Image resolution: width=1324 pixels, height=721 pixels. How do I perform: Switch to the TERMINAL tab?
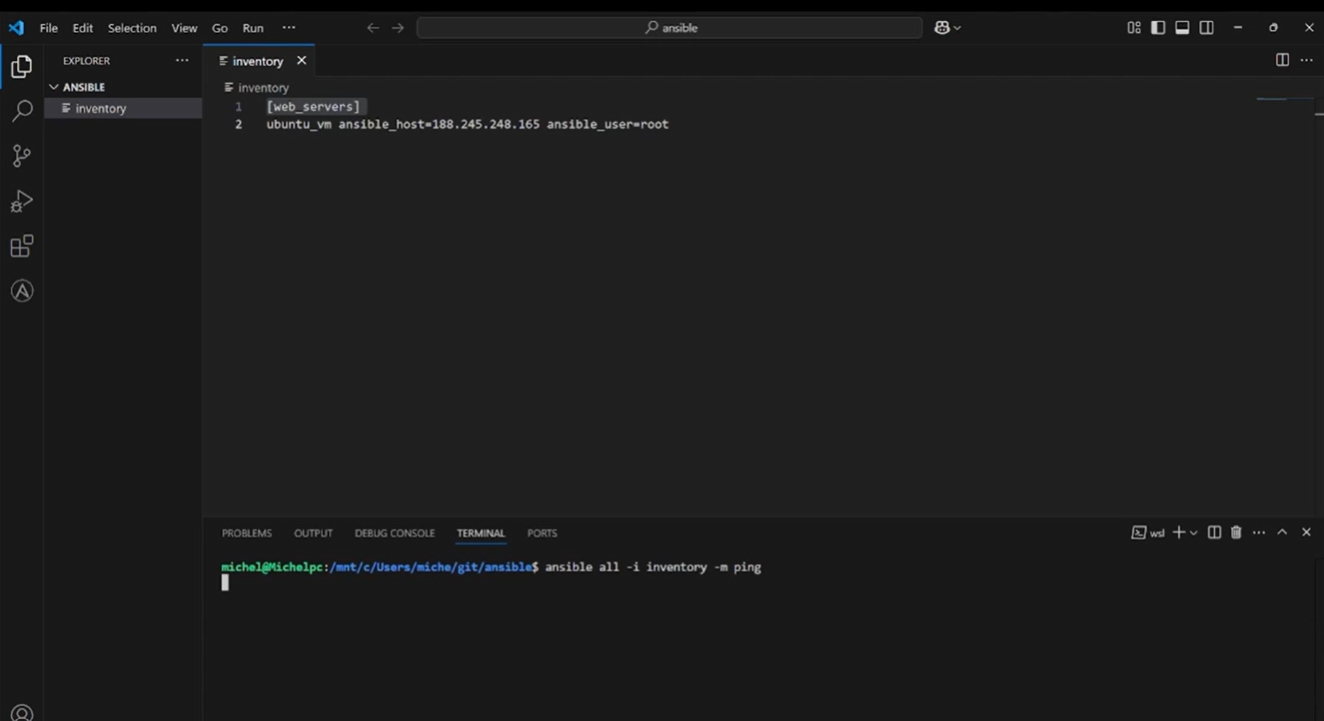(x=481, y=533)
